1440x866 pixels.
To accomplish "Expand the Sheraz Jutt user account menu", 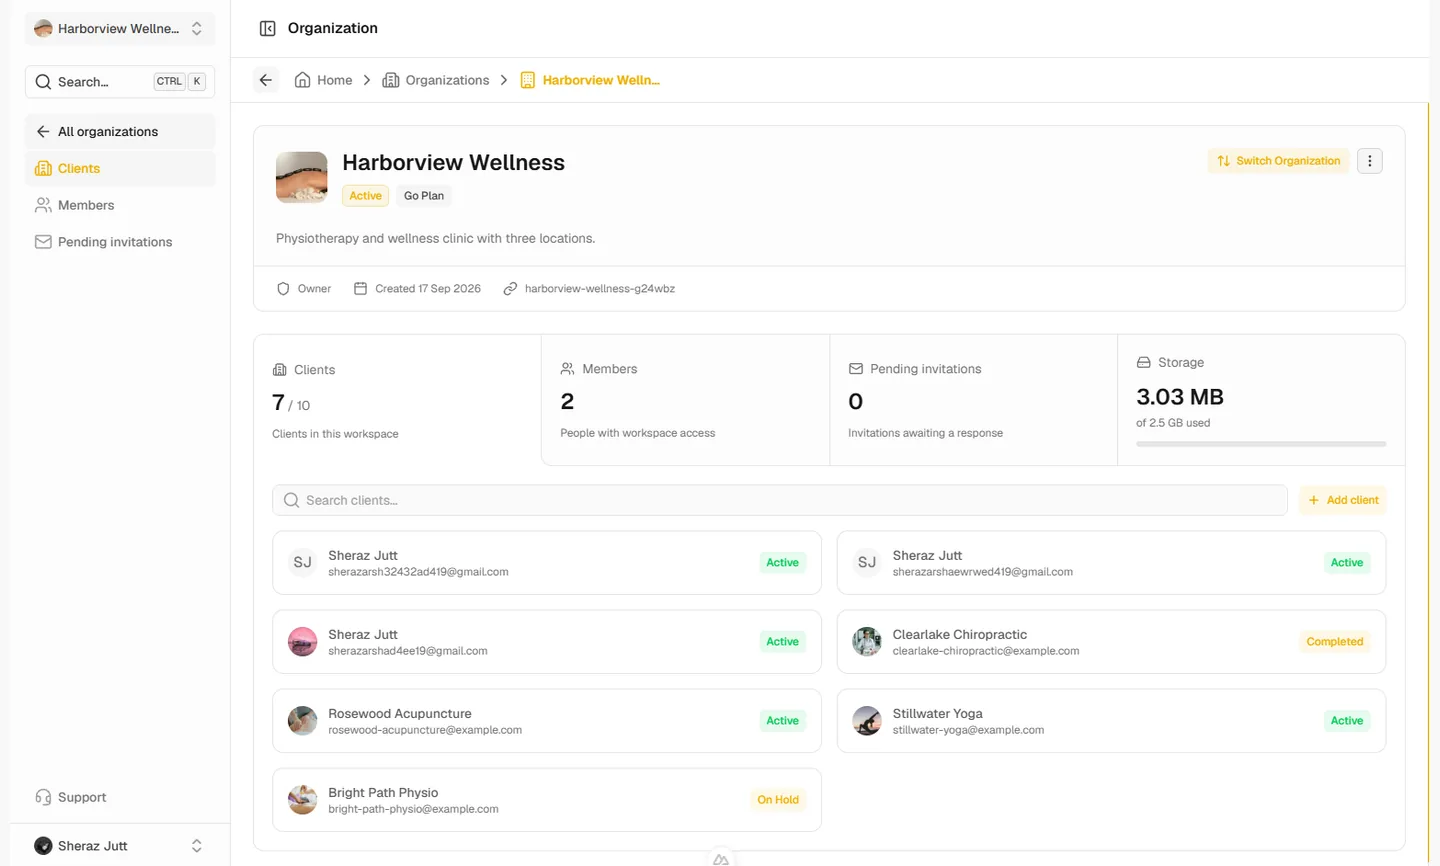I will [120, 846].
